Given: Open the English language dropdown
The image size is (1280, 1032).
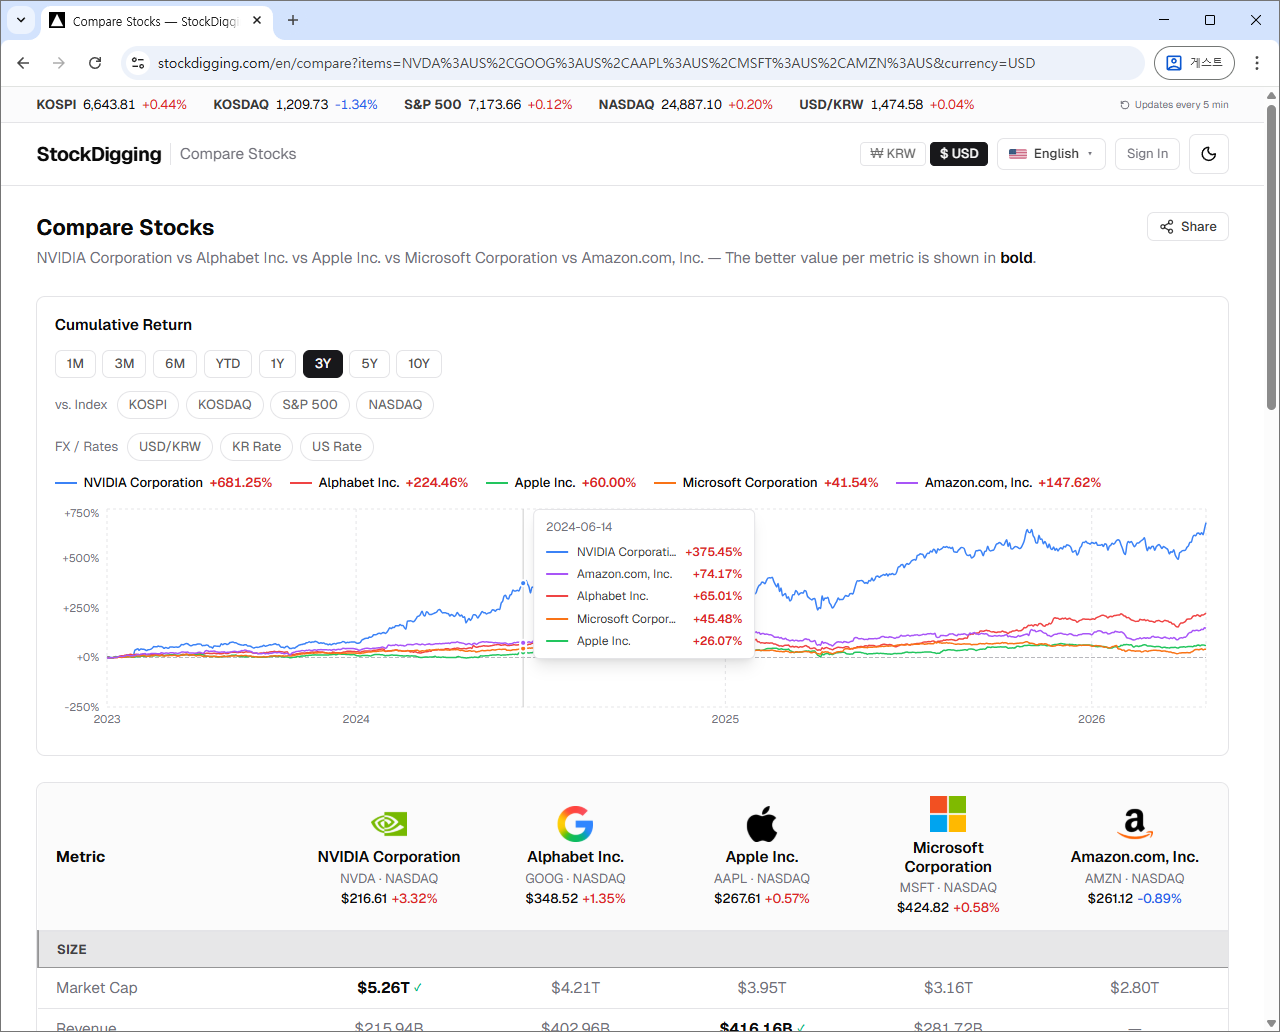Looking at the screenshot, I should pyautogui.click(x=1051, y=154).
